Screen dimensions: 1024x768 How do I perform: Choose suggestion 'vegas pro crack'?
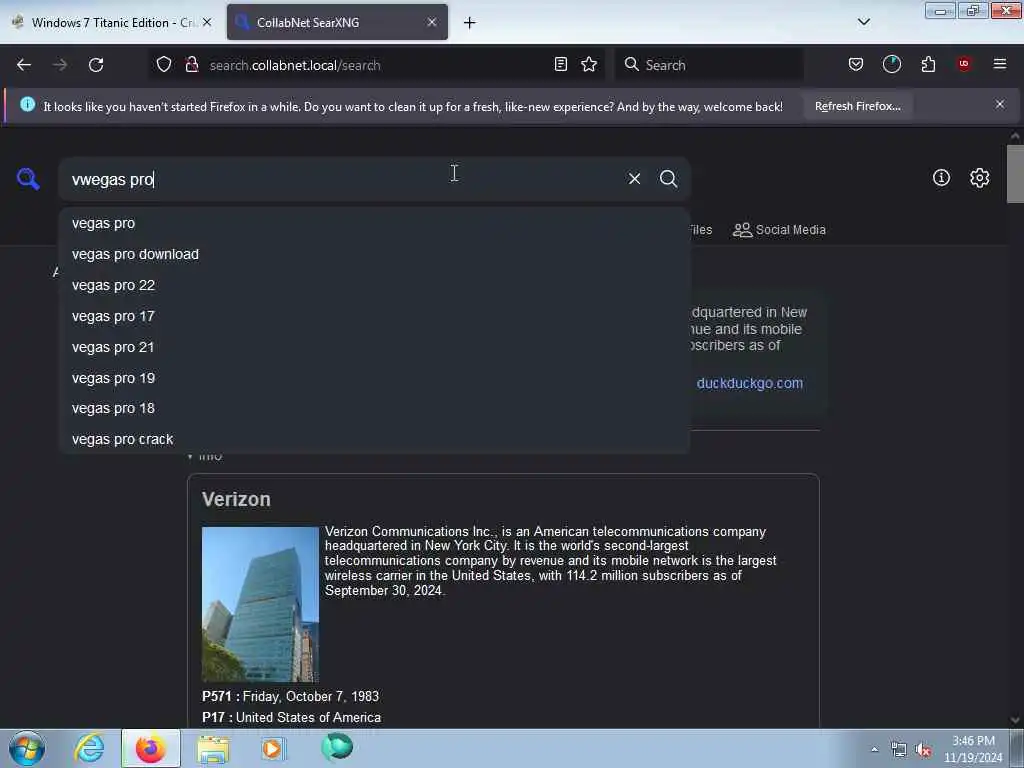[375, 439]
